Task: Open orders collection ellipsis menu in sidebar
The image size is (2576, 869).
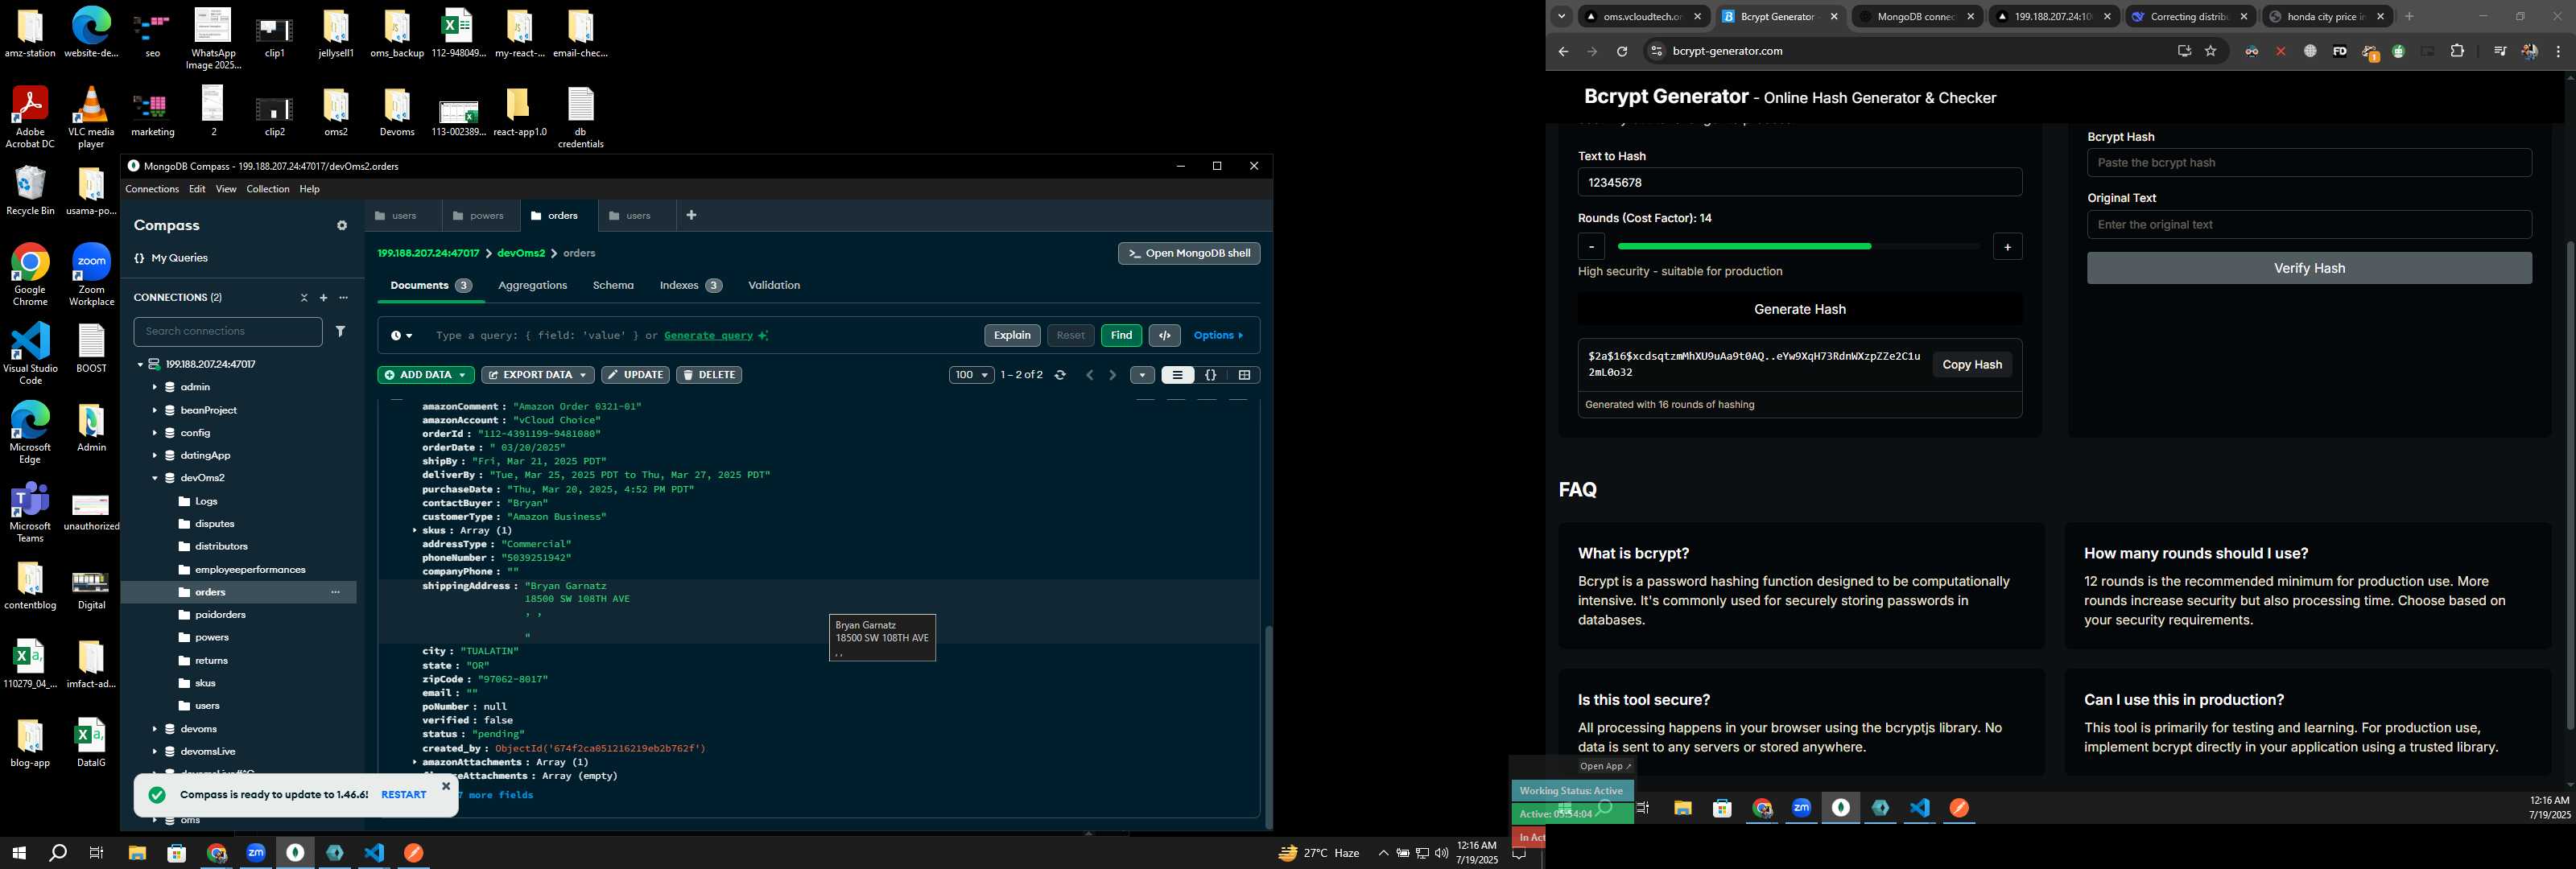Action: 335,592
